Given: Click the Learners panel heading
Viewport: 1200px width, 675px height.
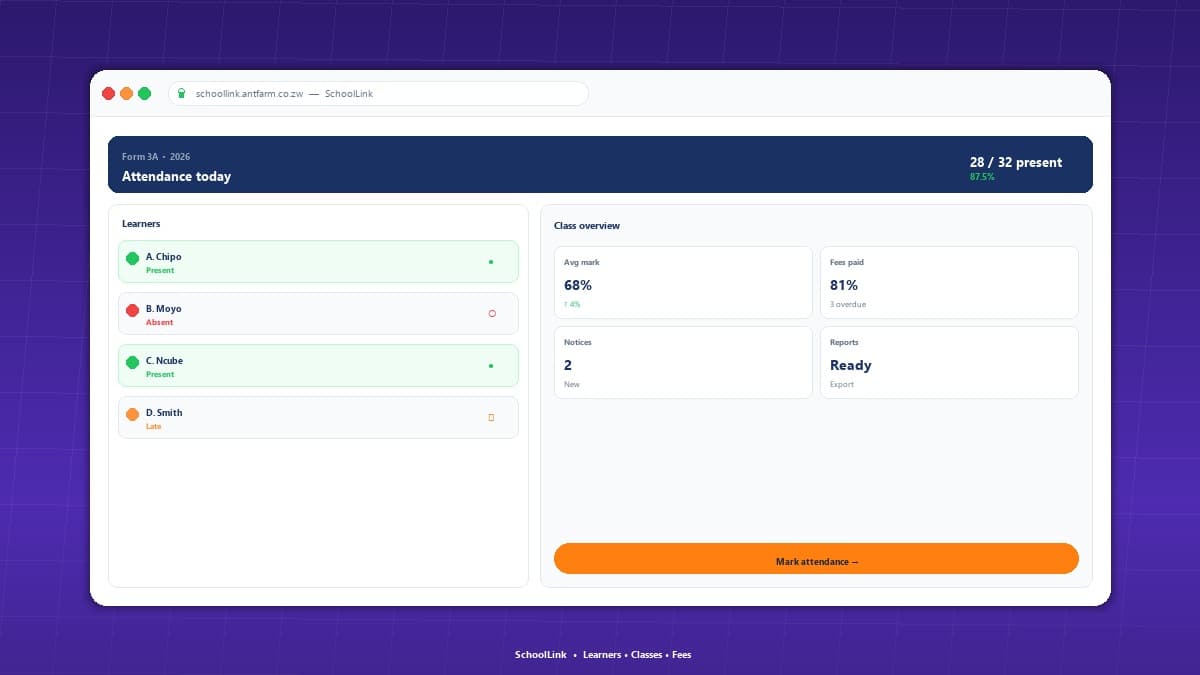Looking at the screenshot, I should point(141,224).
